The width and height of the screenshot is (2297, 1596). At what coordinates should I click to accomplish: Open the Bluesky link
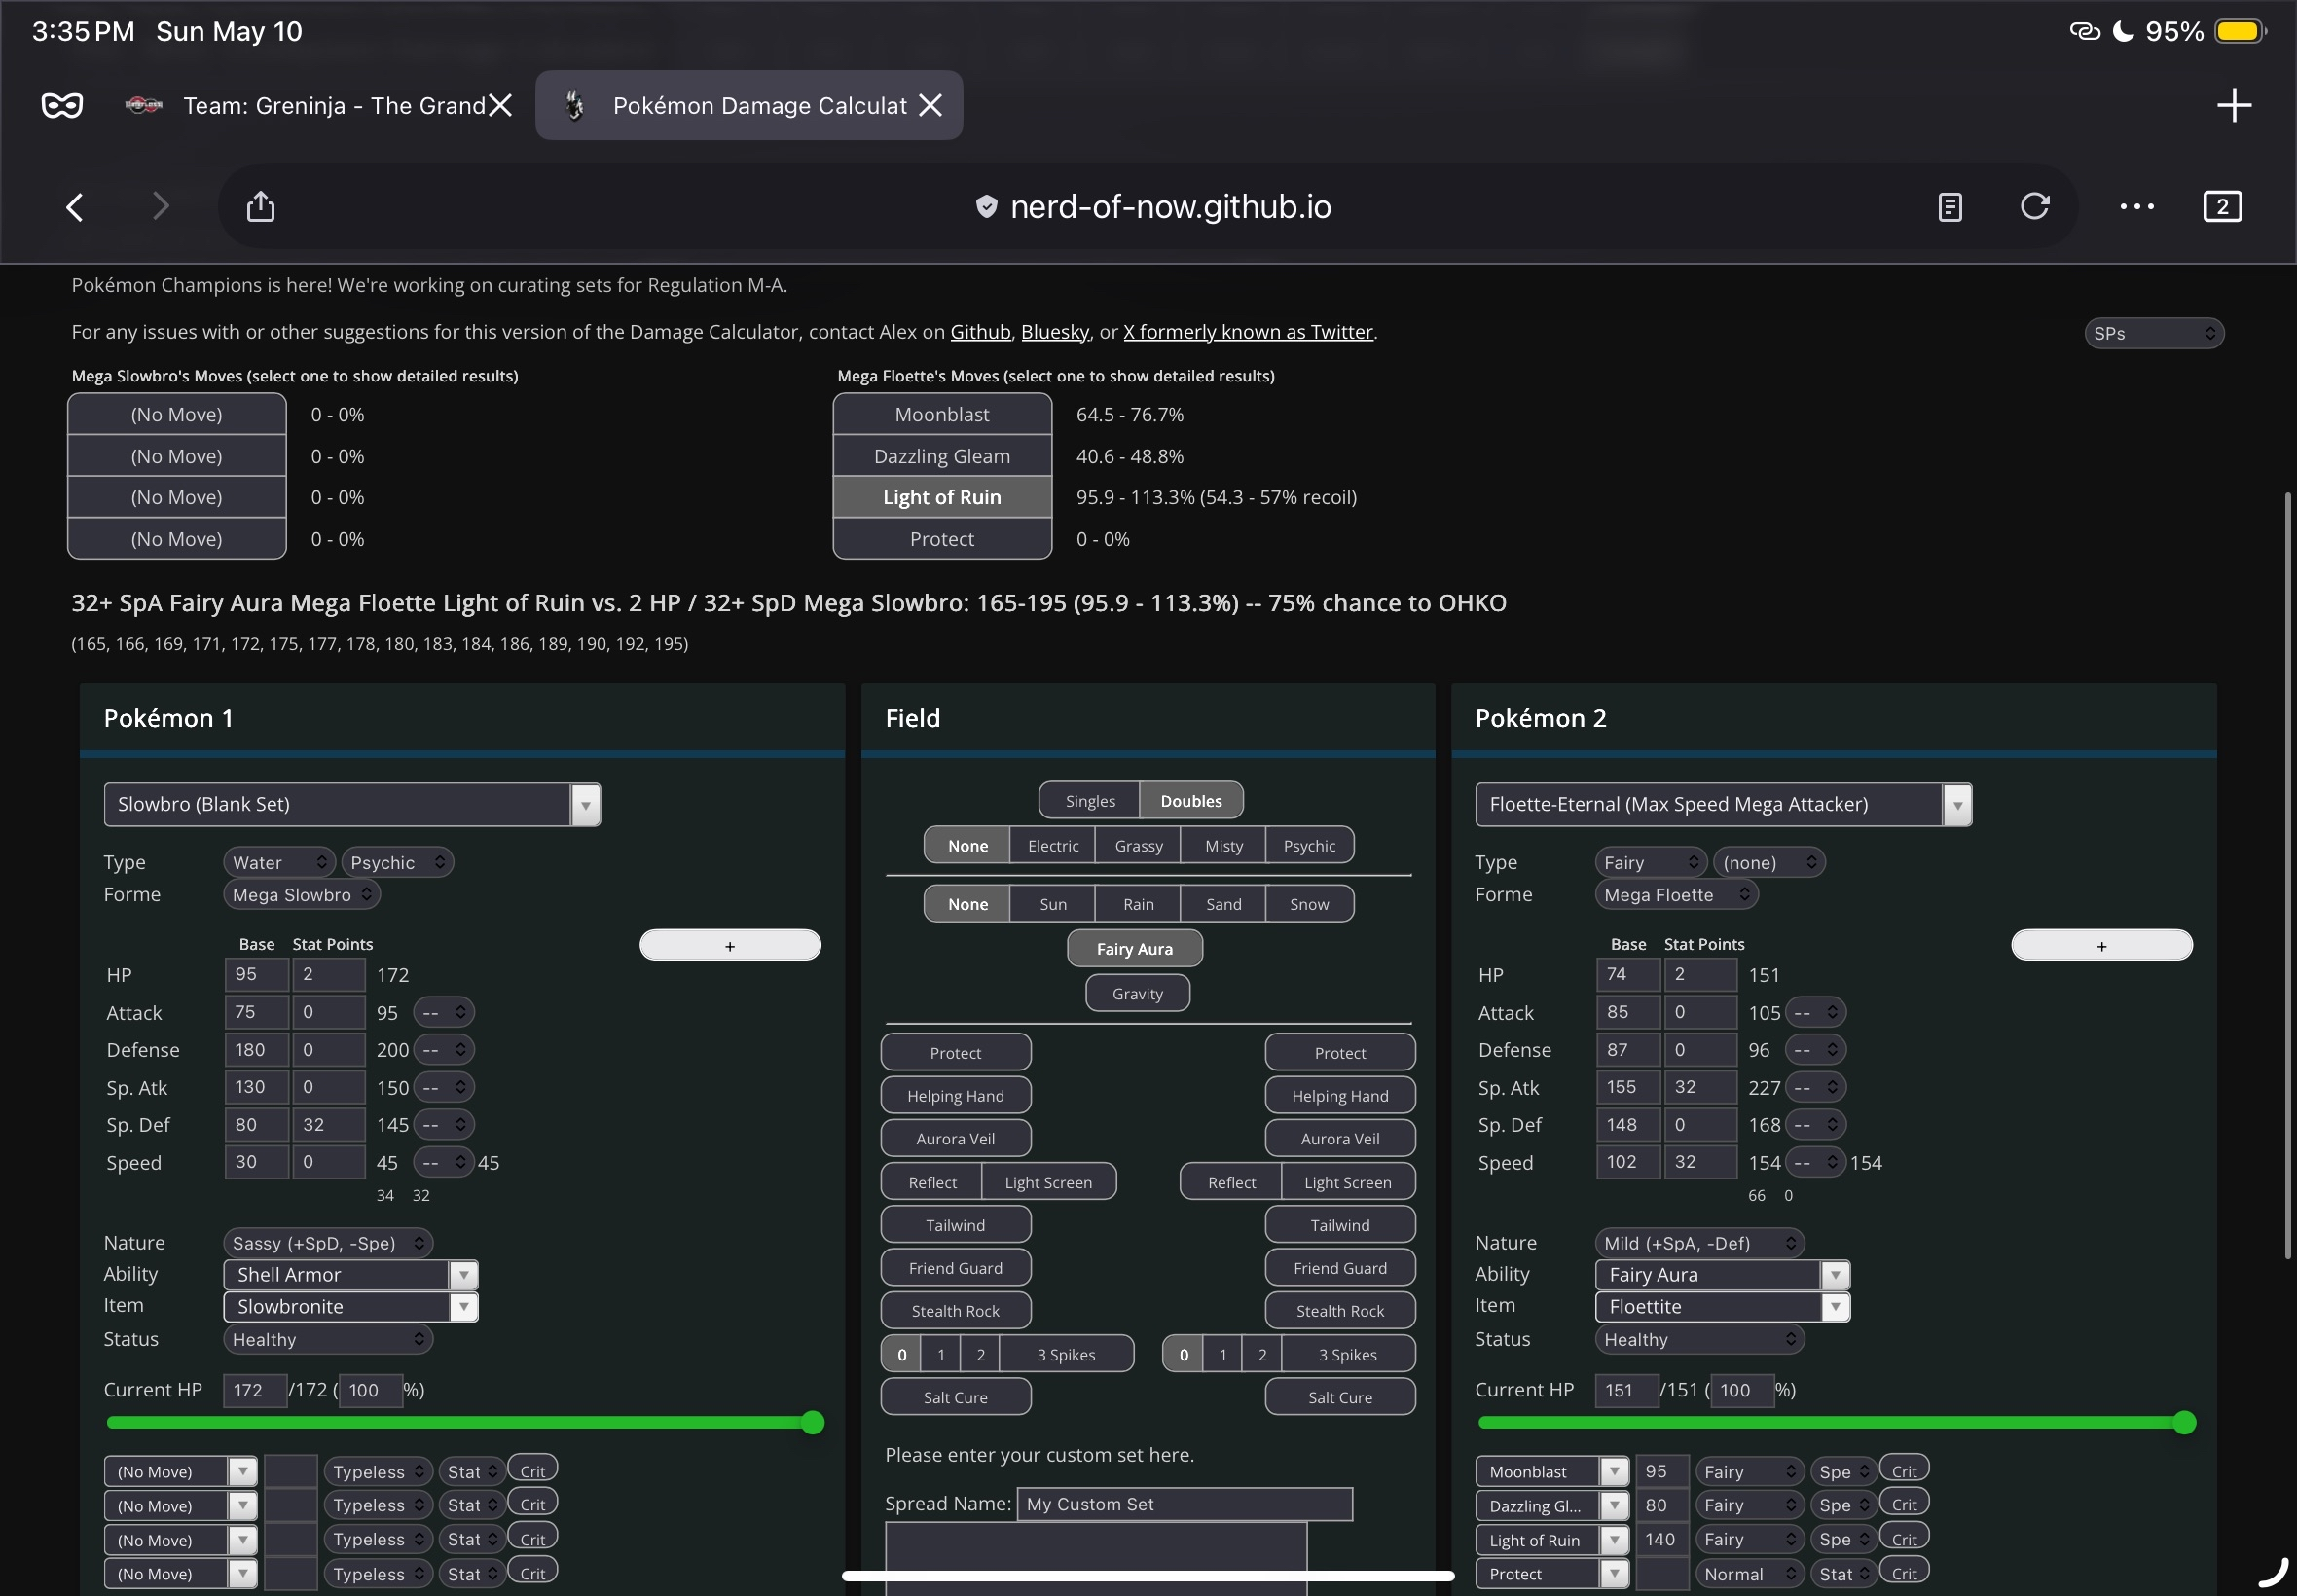click(x=1055, y=332)
